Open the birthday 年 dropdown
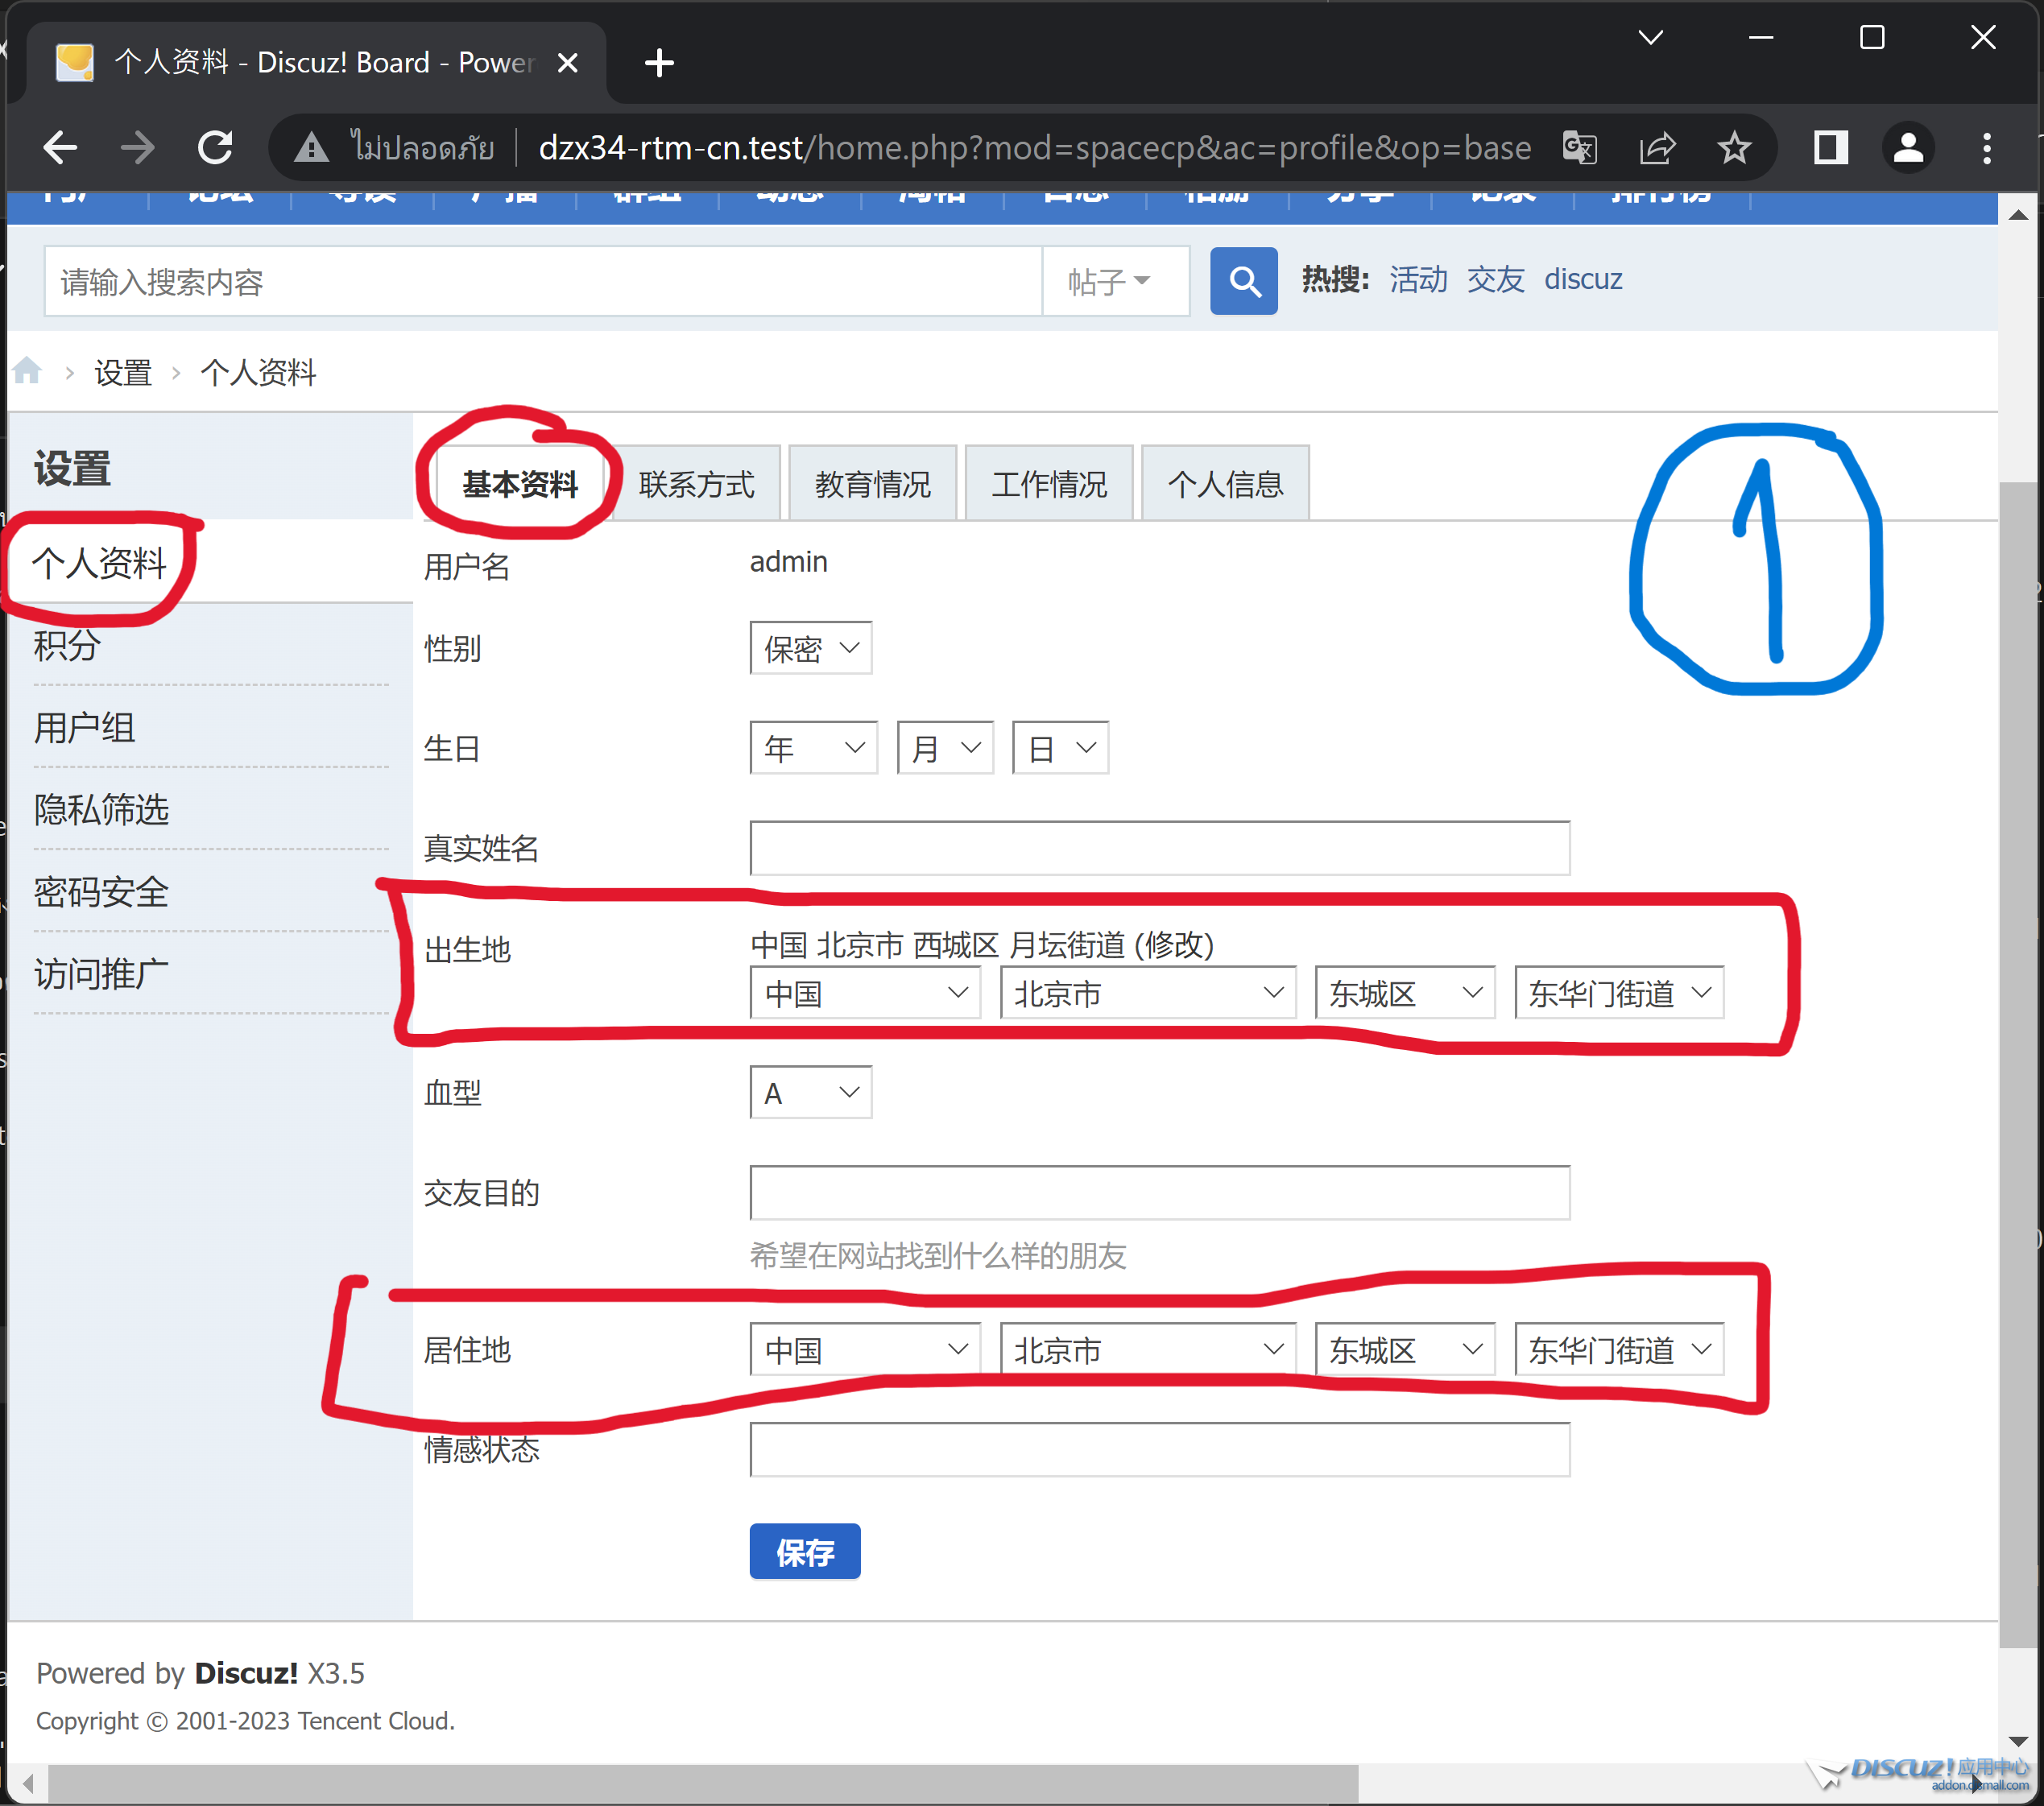The width and height of the screenshot is (2044, 1806). point(813,747)
